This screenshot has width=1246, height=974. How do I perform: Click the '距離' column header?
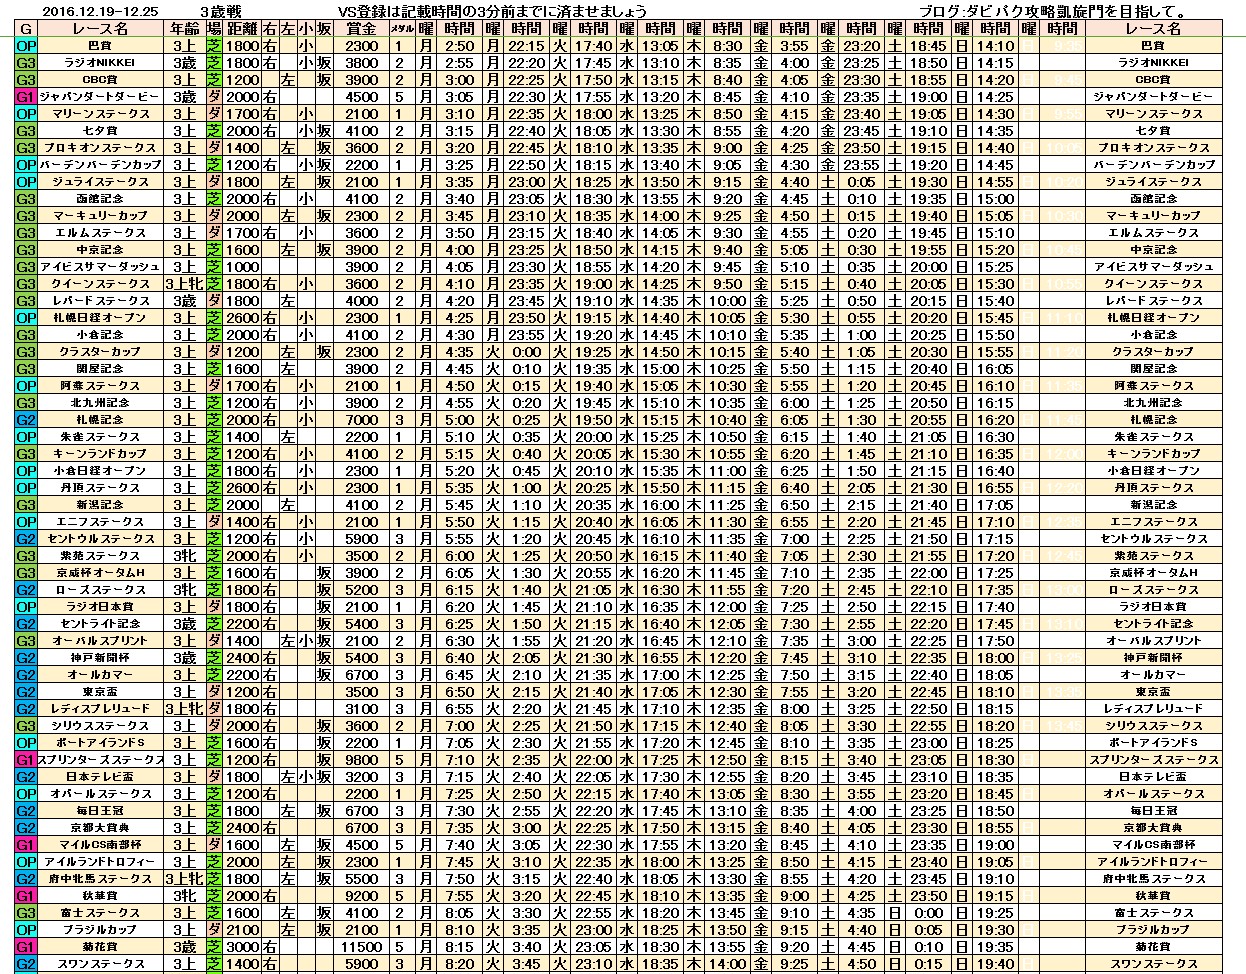(x=241, y=29)
